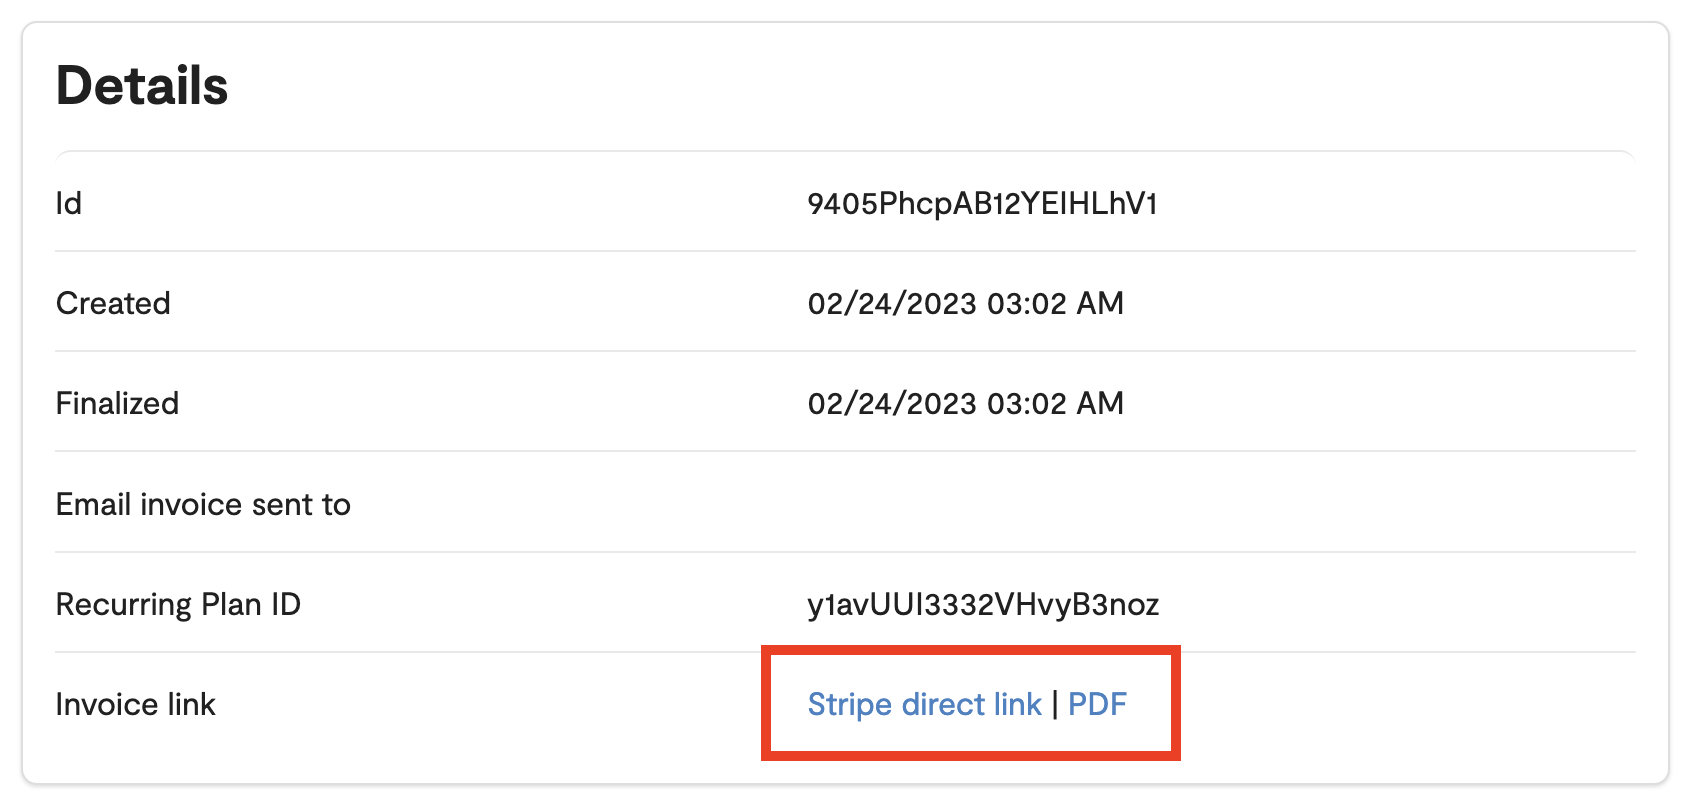Select the 03:02 AM time in Created row

(x=1056, y=303)
